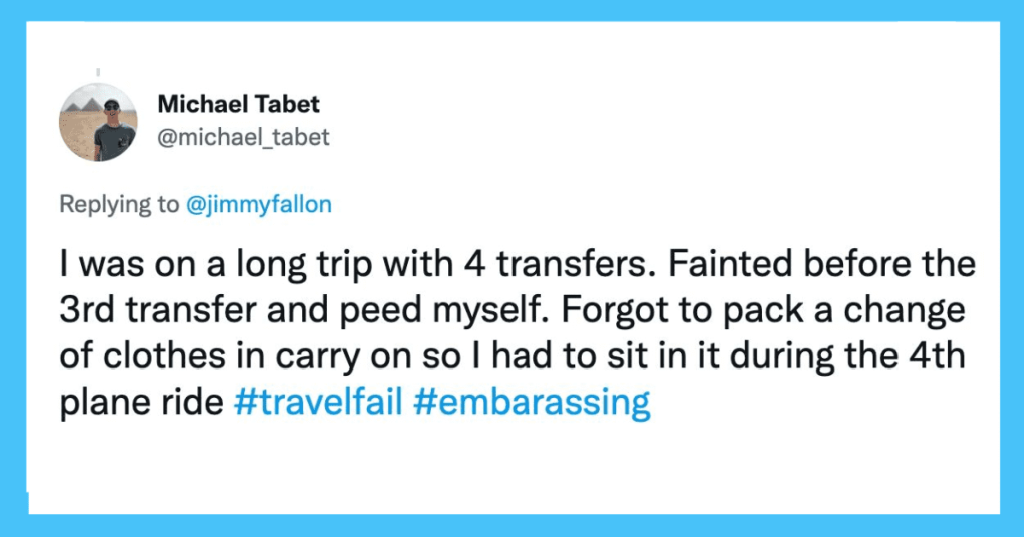Click 'plane ride' in the last line

(x=142, y=402)
